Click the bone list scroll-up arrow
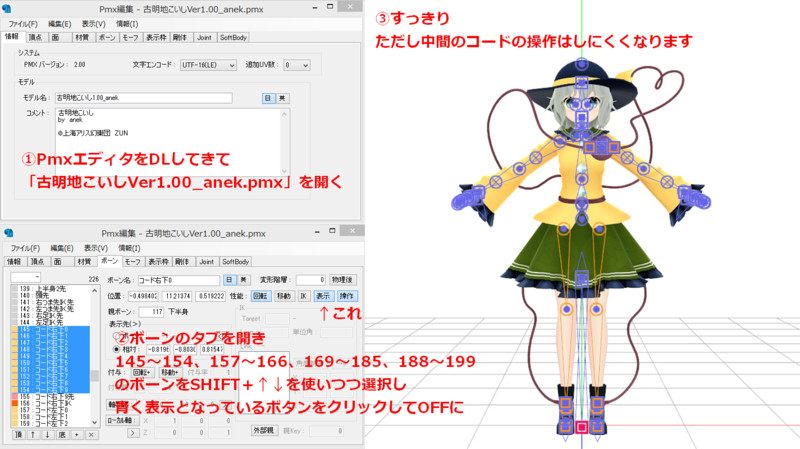The width and height of the screenshot is (800, 449). coord(94,290)
